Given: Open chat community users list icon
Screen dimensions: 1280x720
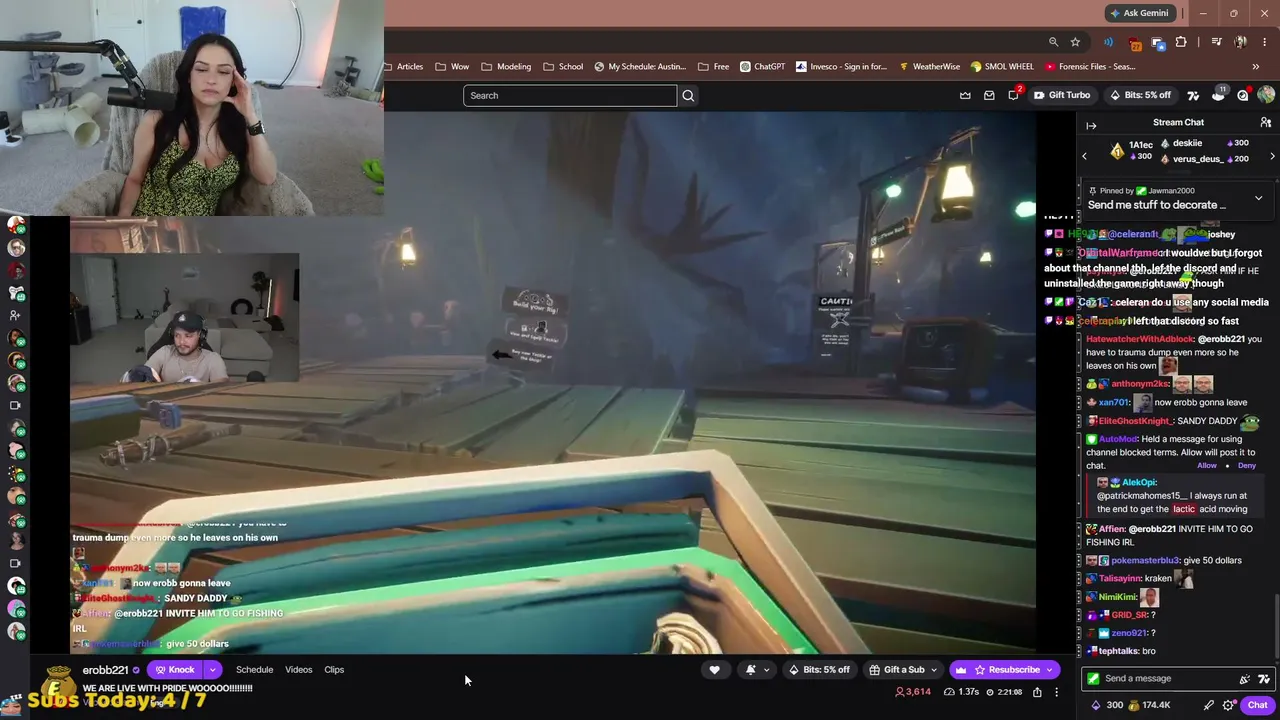Looking at the screenshot, I should point(1265,122).
